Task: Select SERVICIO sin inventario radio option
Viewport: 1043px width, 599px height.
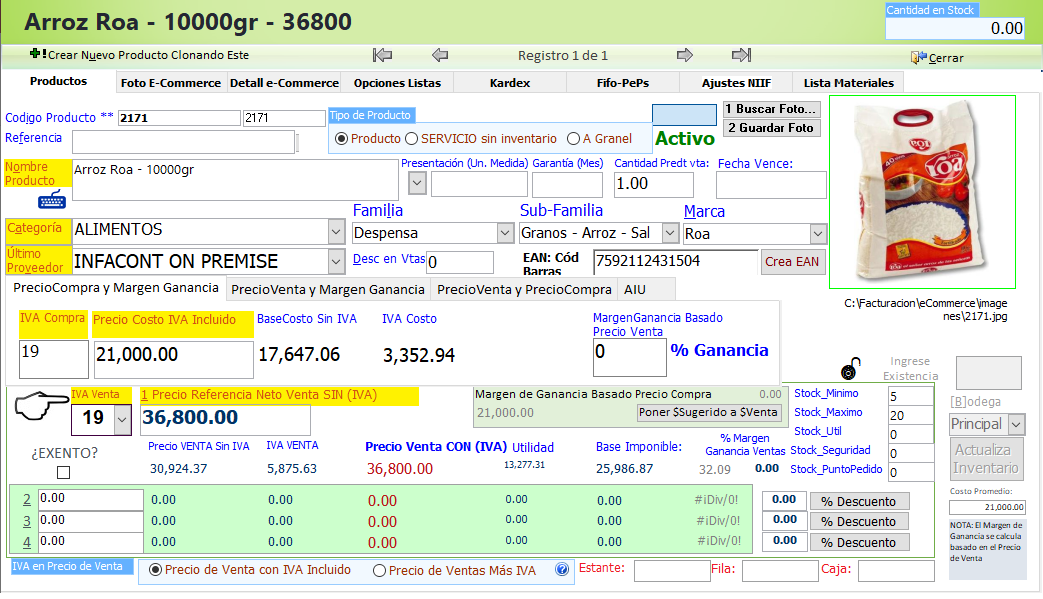Action: click(412, 139)
